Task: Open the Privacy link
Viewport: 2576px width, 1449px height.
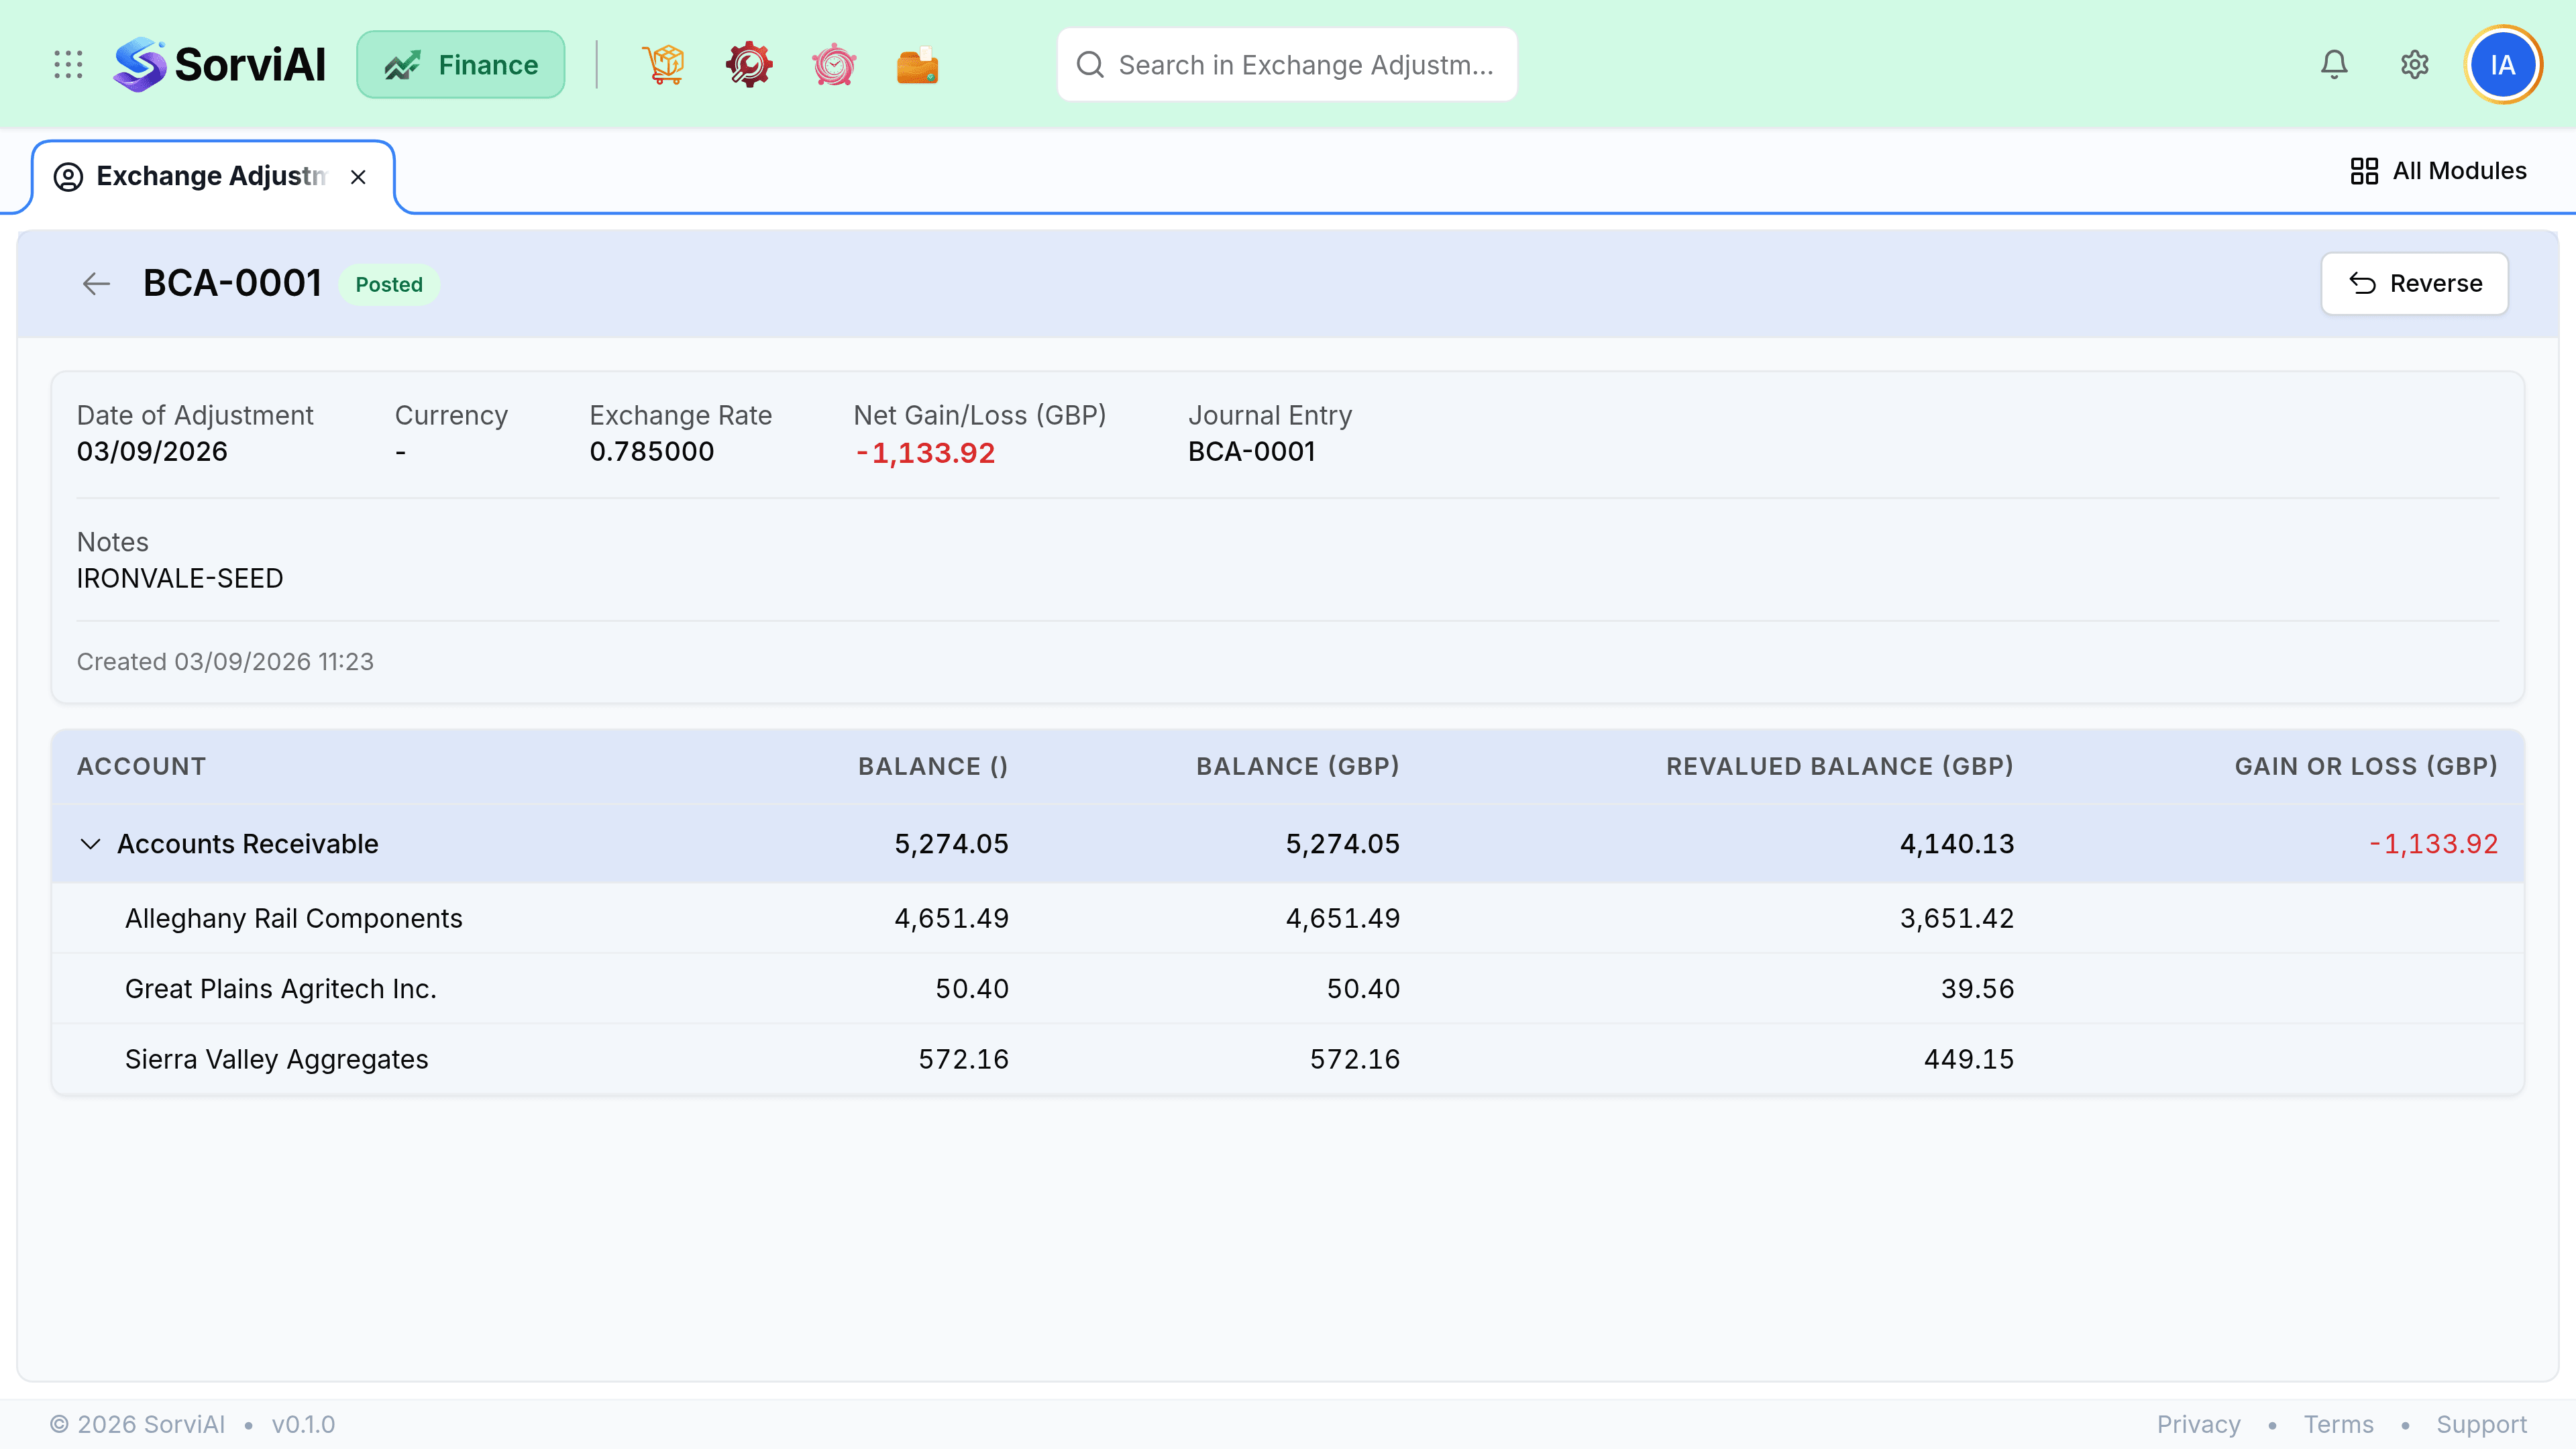Action: pos(2198,1424)
